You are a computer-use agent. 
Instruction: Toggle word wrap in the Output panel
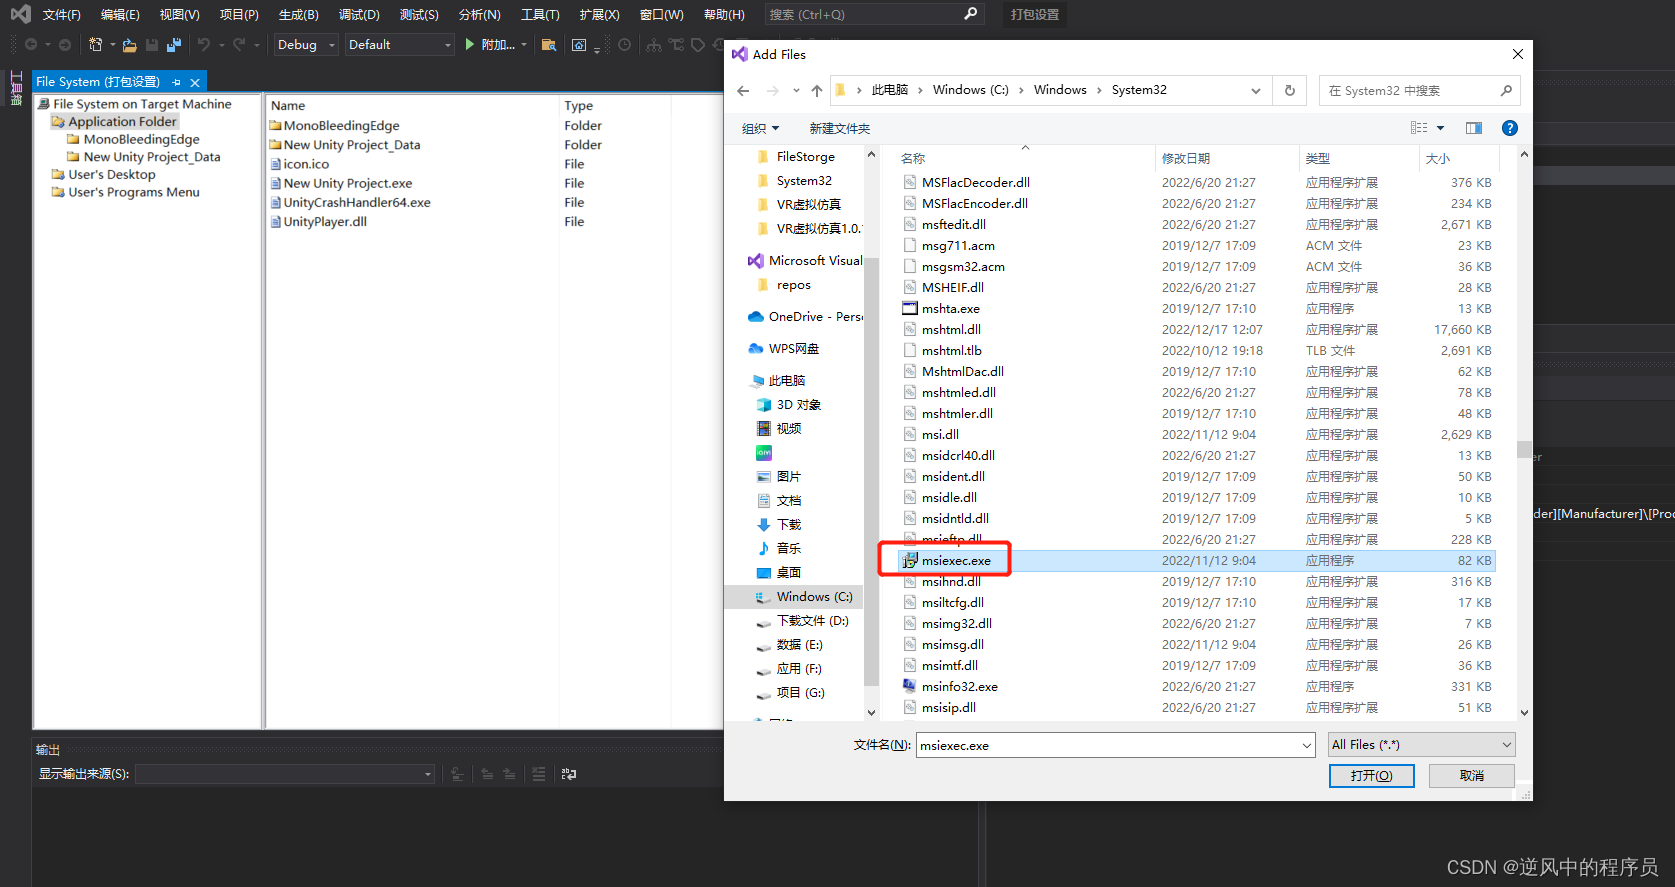(x=569, y=773)
